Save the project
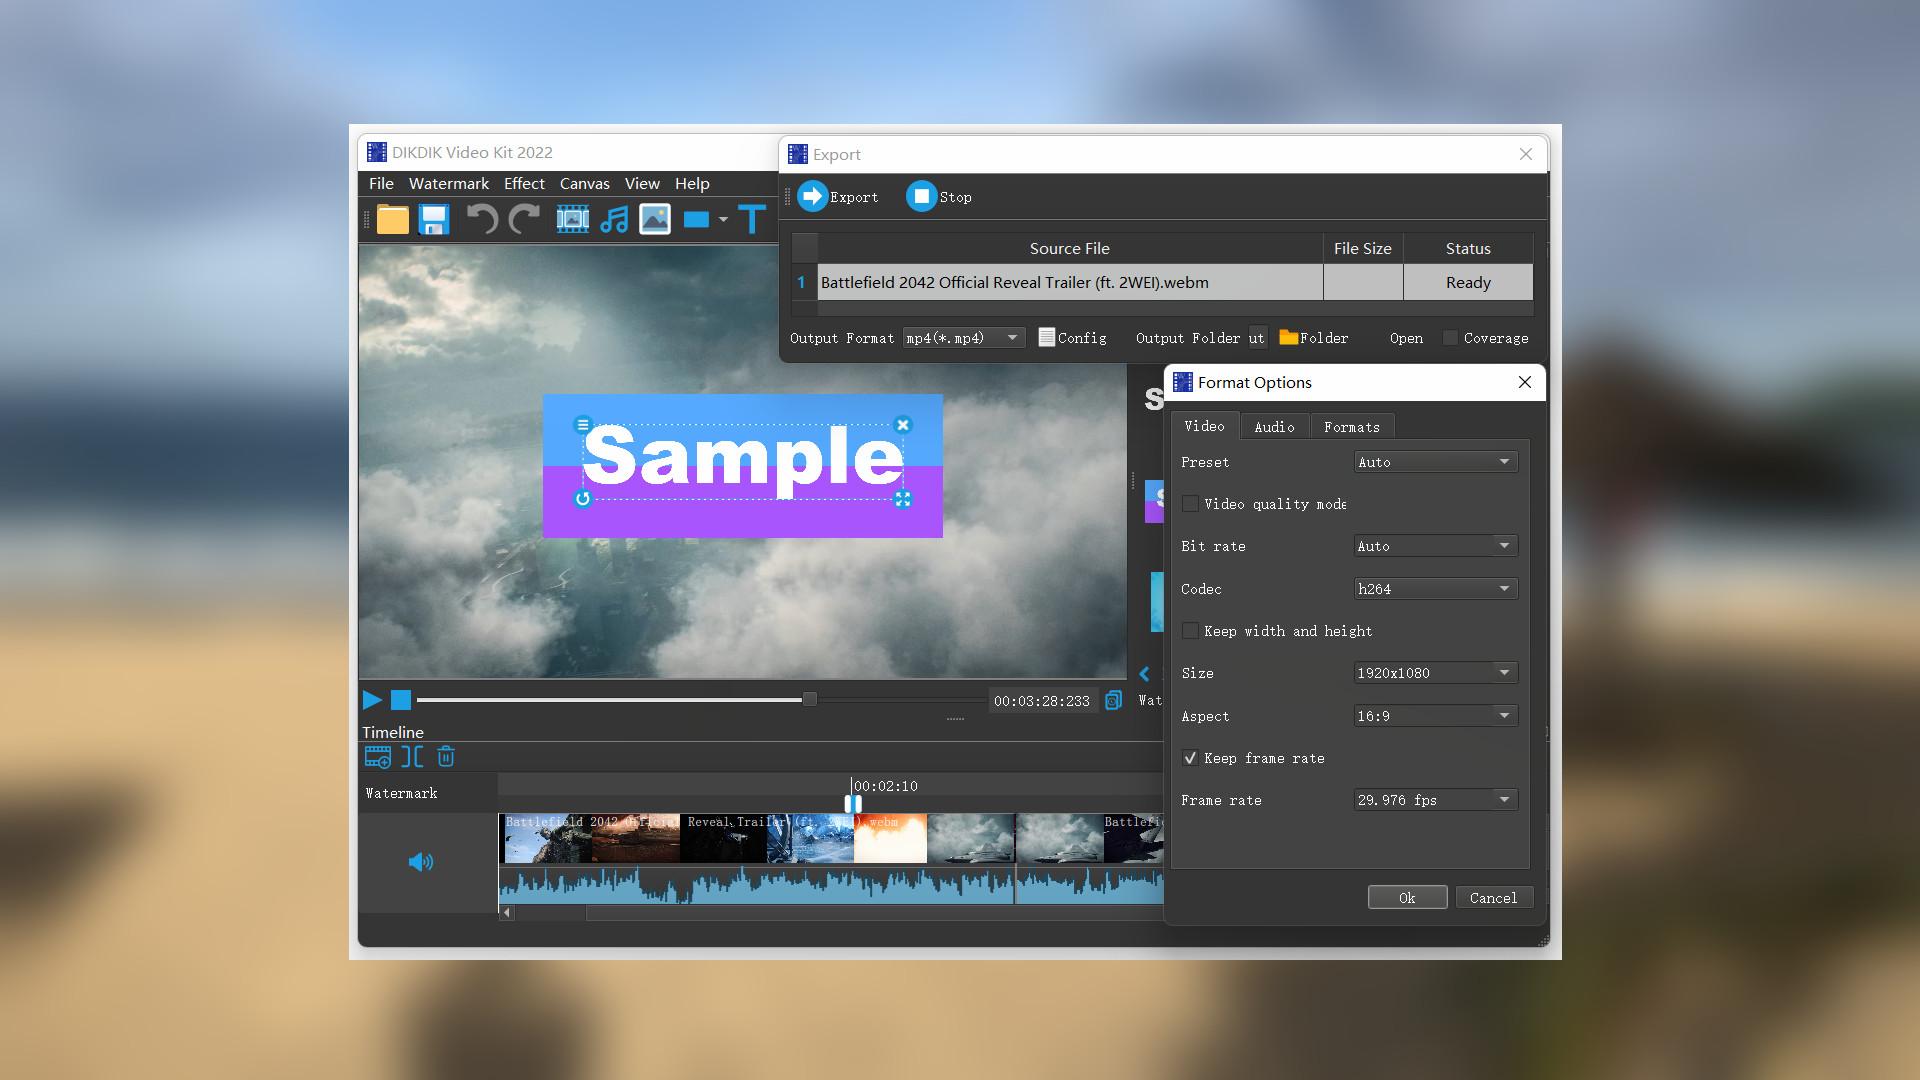1920x1080 pixels. (433, 220)
